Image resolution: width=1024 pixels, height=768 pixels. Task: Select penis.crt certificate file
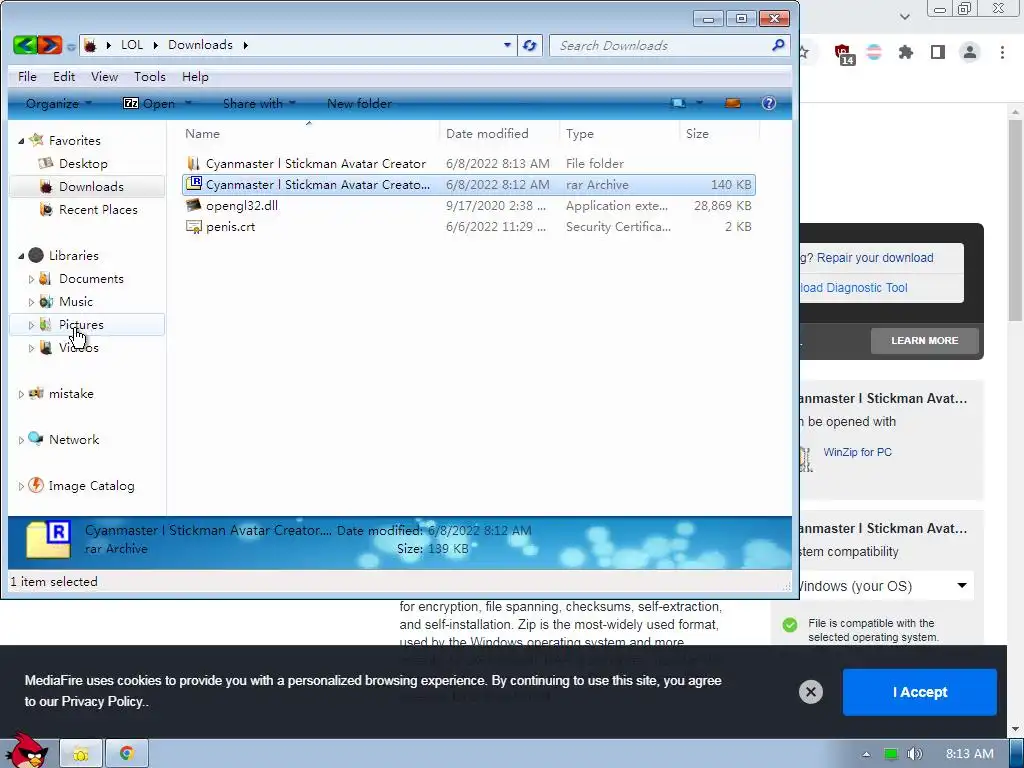pos(230,226)
